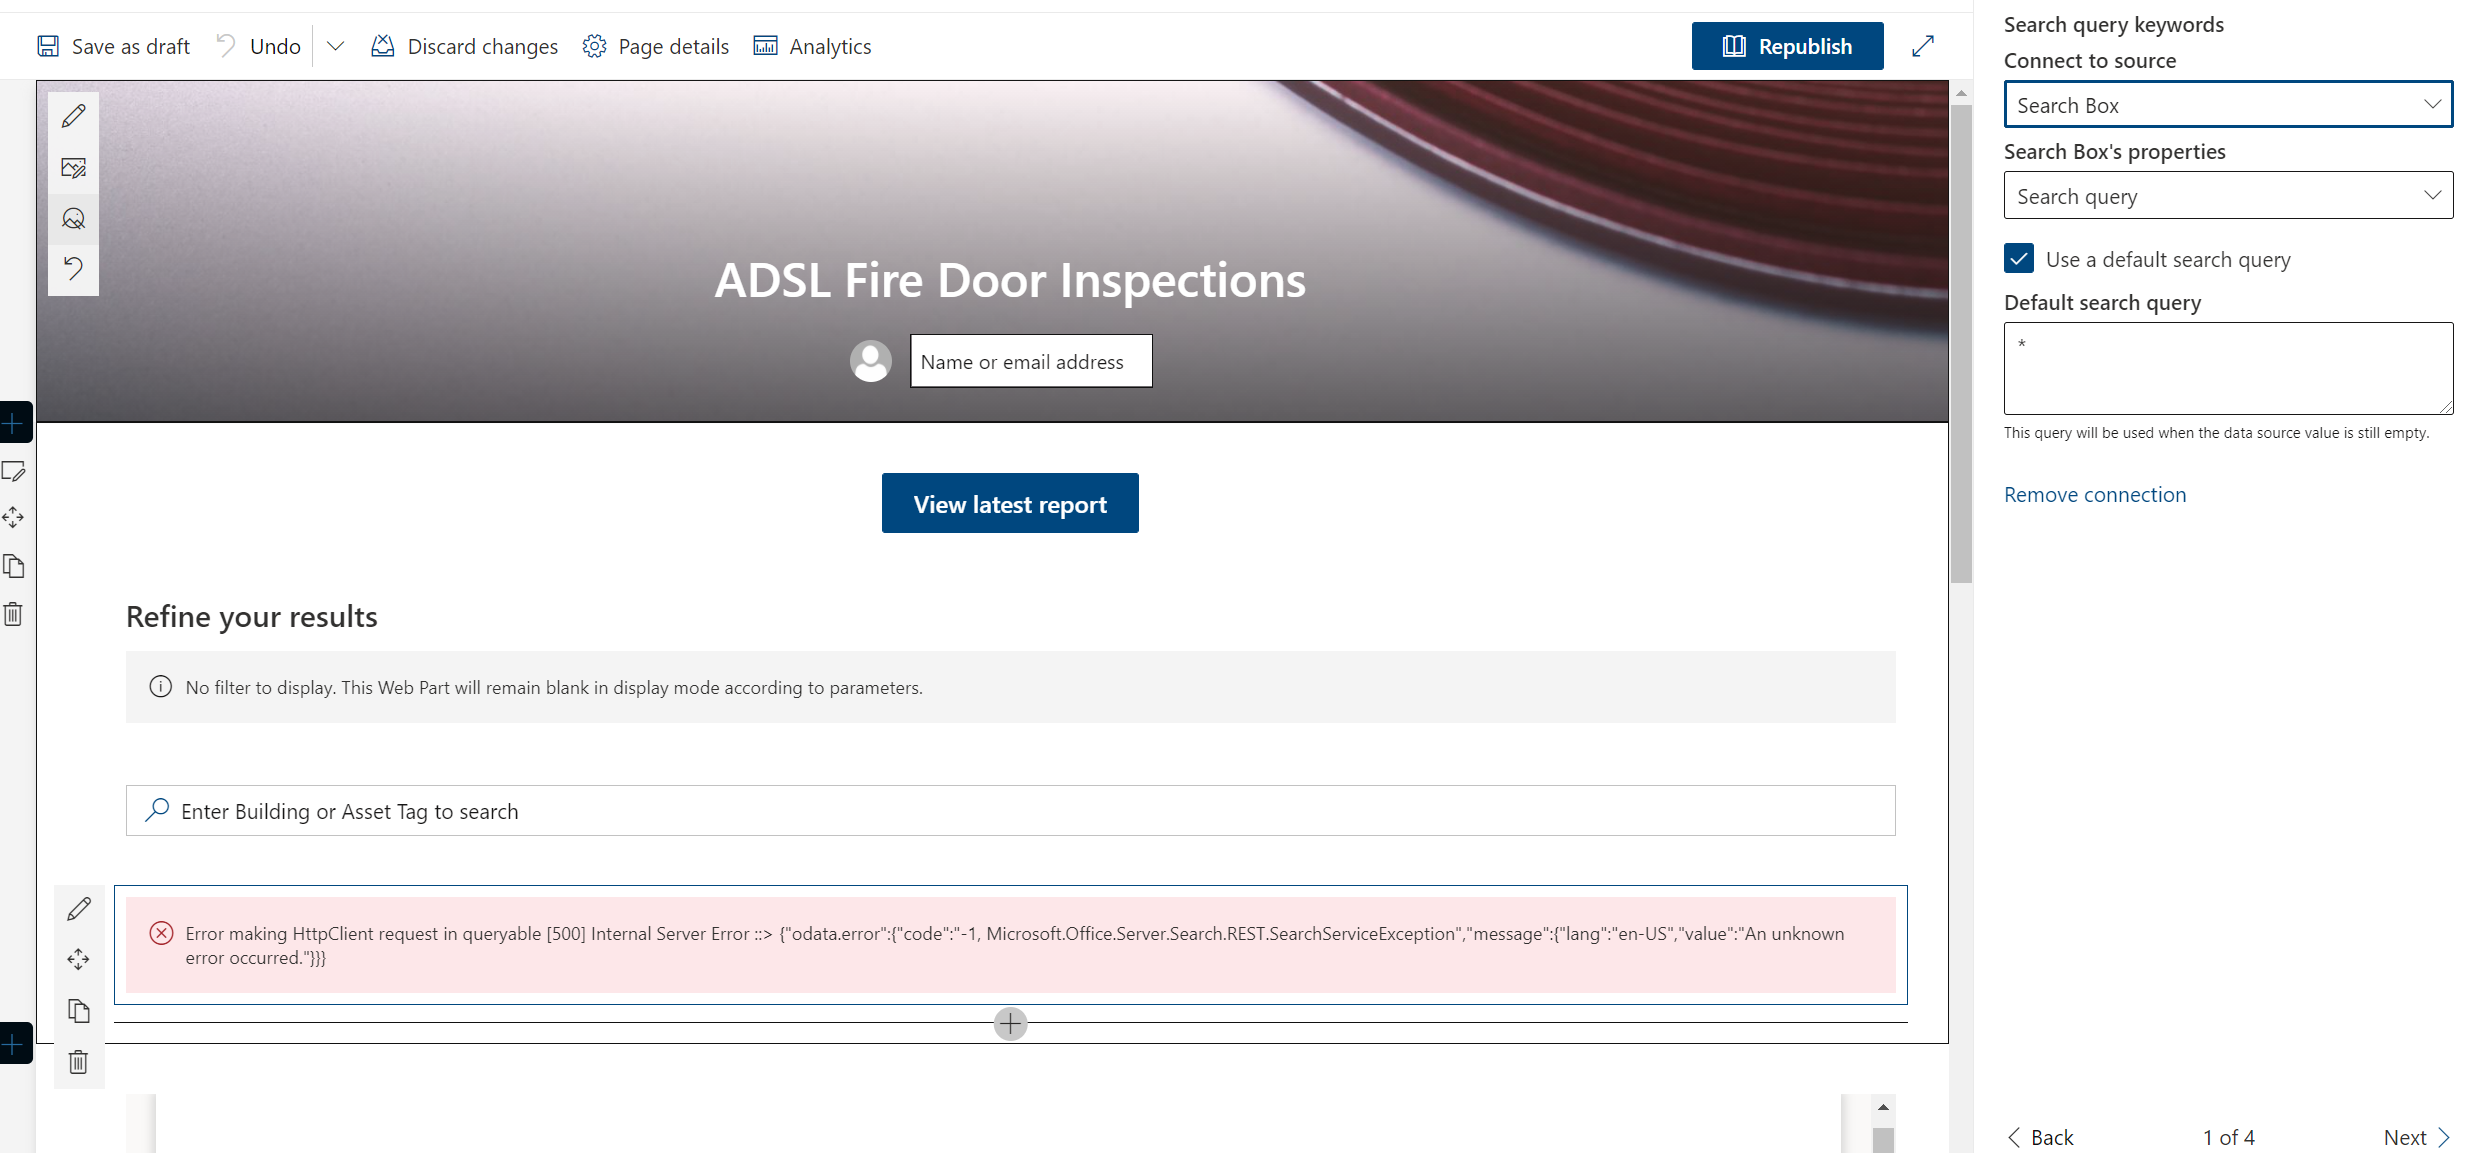Image resolution: width=2466 pixels, height=1153 pixels.
Task: Open Analytics
Action: click(x=812, y=46)
